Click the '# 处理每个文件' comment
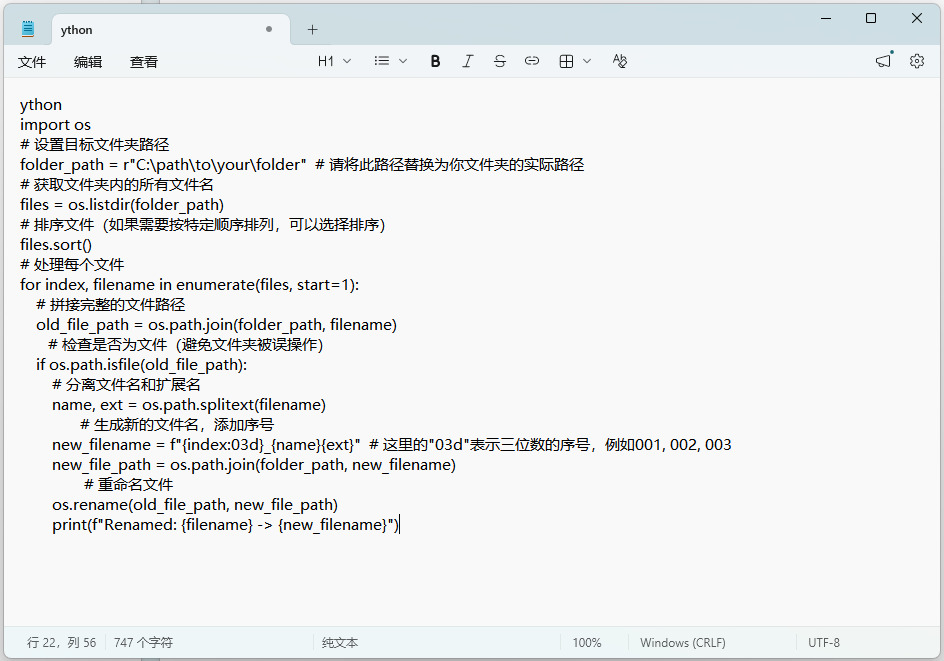This screenshot has height=661, width=944. tap(72, 264)
